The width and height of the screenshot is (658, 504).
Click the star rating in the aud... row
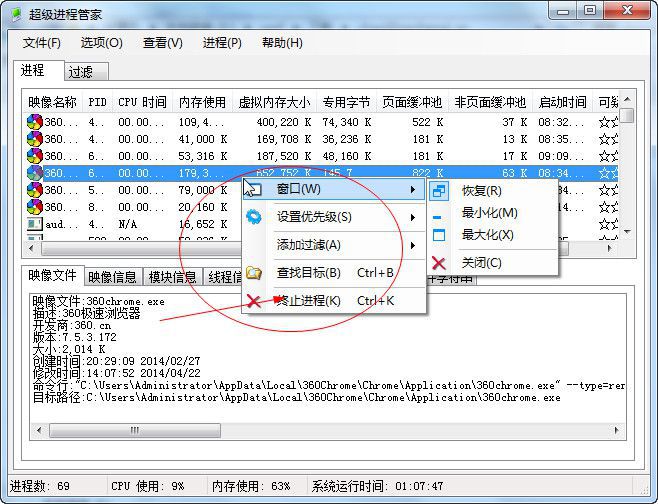click(608, 224)
